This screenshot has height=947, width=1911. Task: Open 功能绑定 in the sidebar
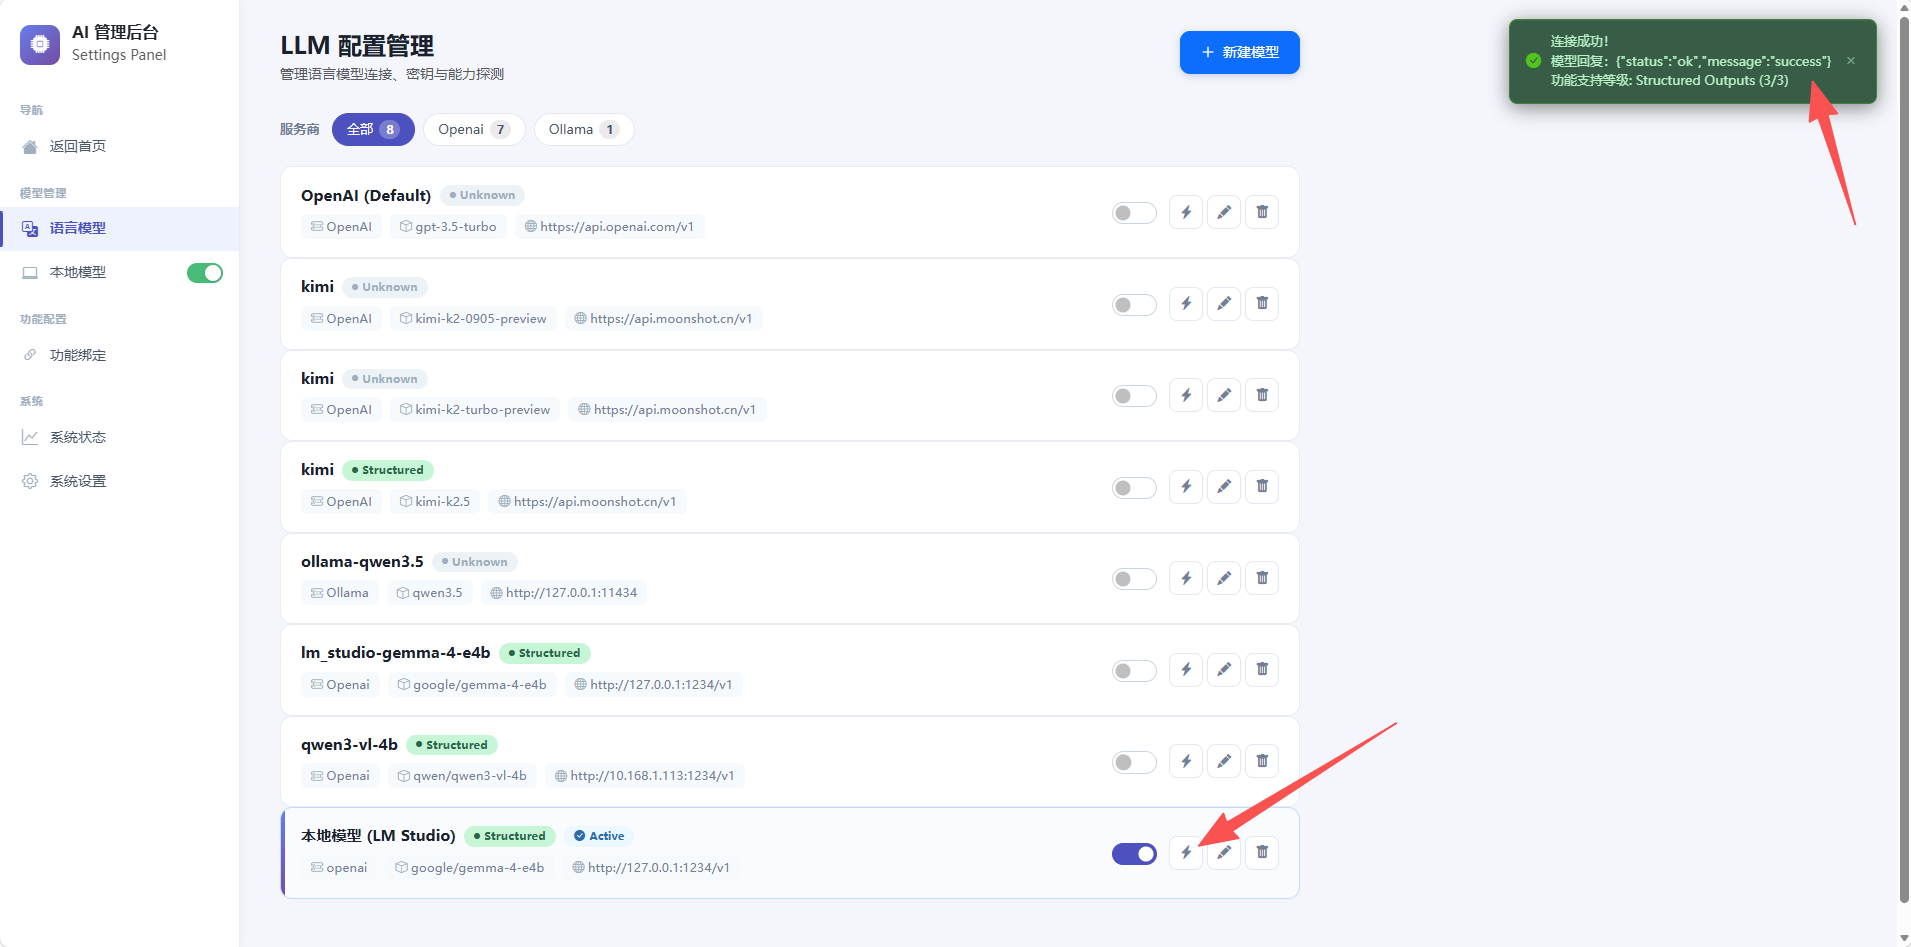[x=78, y=355]
